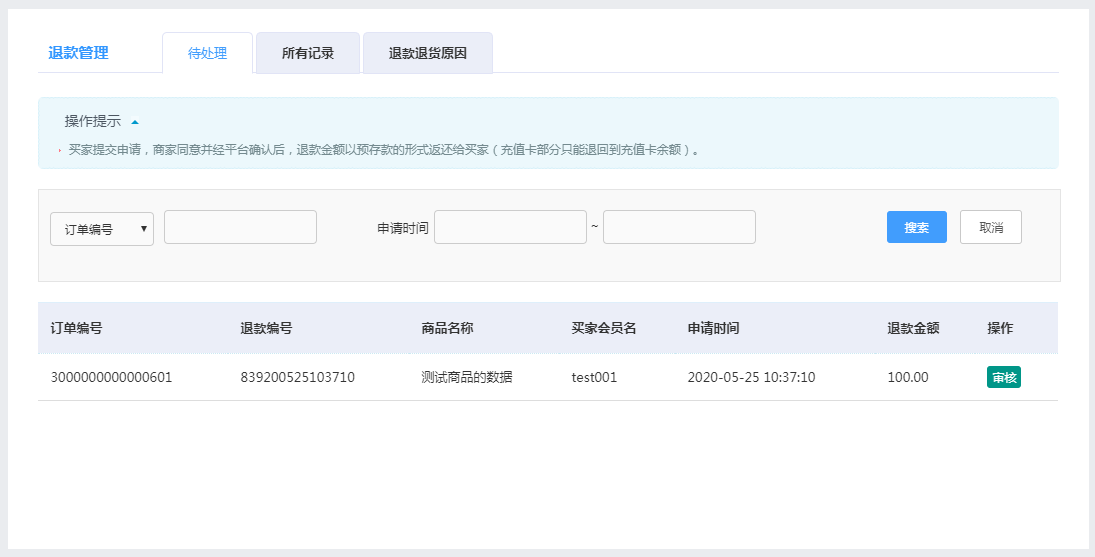Click the product name 测试商品的数据
Viewport: 1095px width, 557px height.
point(467,378)
